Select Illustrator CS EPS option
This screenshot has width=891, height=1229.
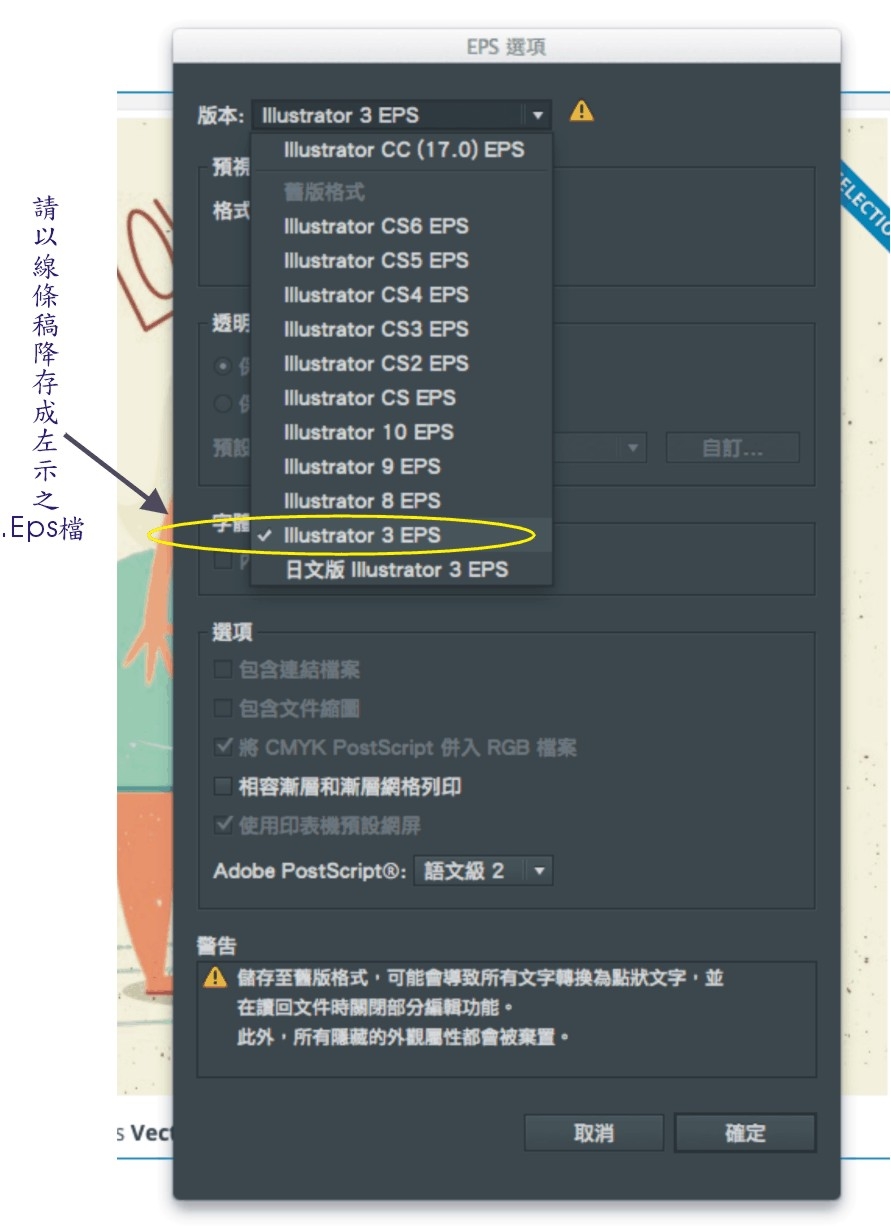(x=369, y=398)
